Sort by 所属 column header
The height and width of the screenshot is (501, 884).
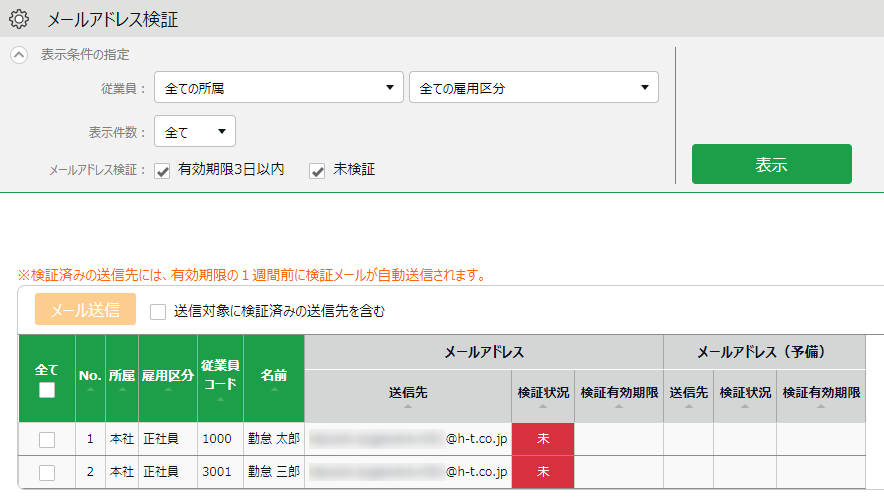tap(122, 380)
